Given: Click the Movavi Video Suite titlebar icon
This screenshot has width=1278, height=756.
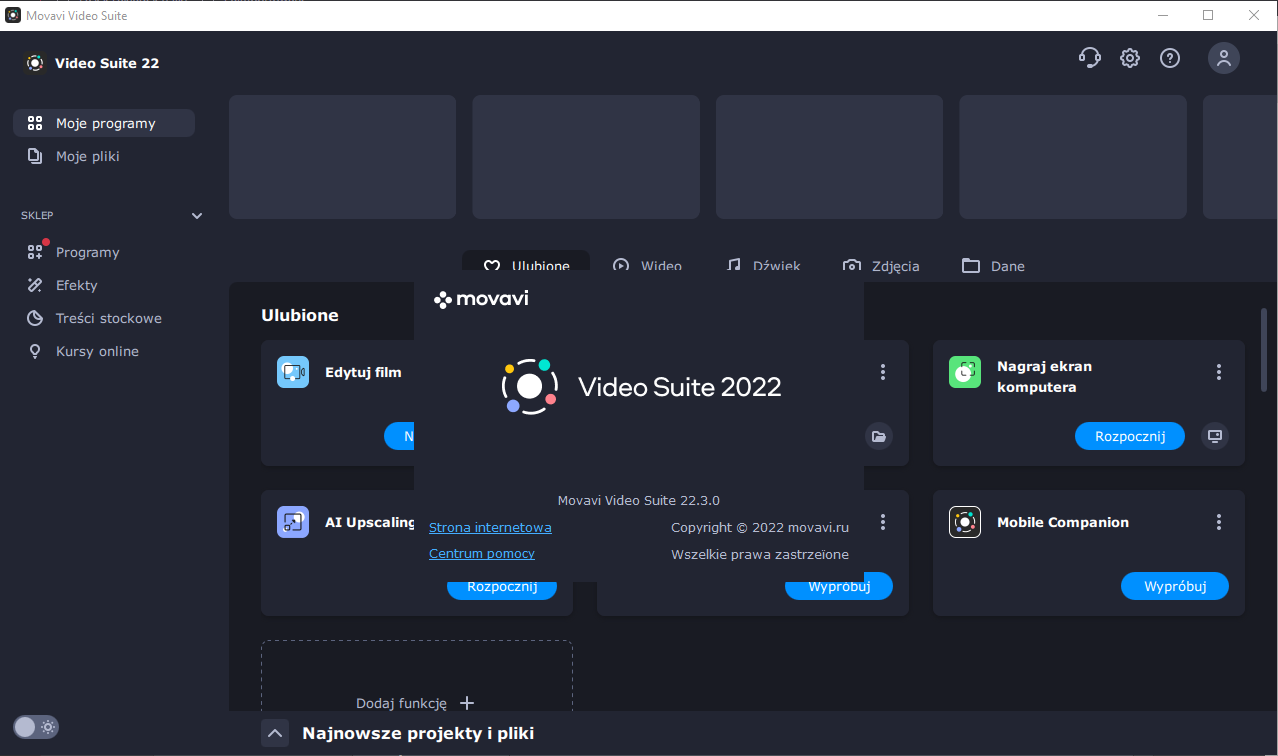Looking at the screenshot, I should point(13,15).
